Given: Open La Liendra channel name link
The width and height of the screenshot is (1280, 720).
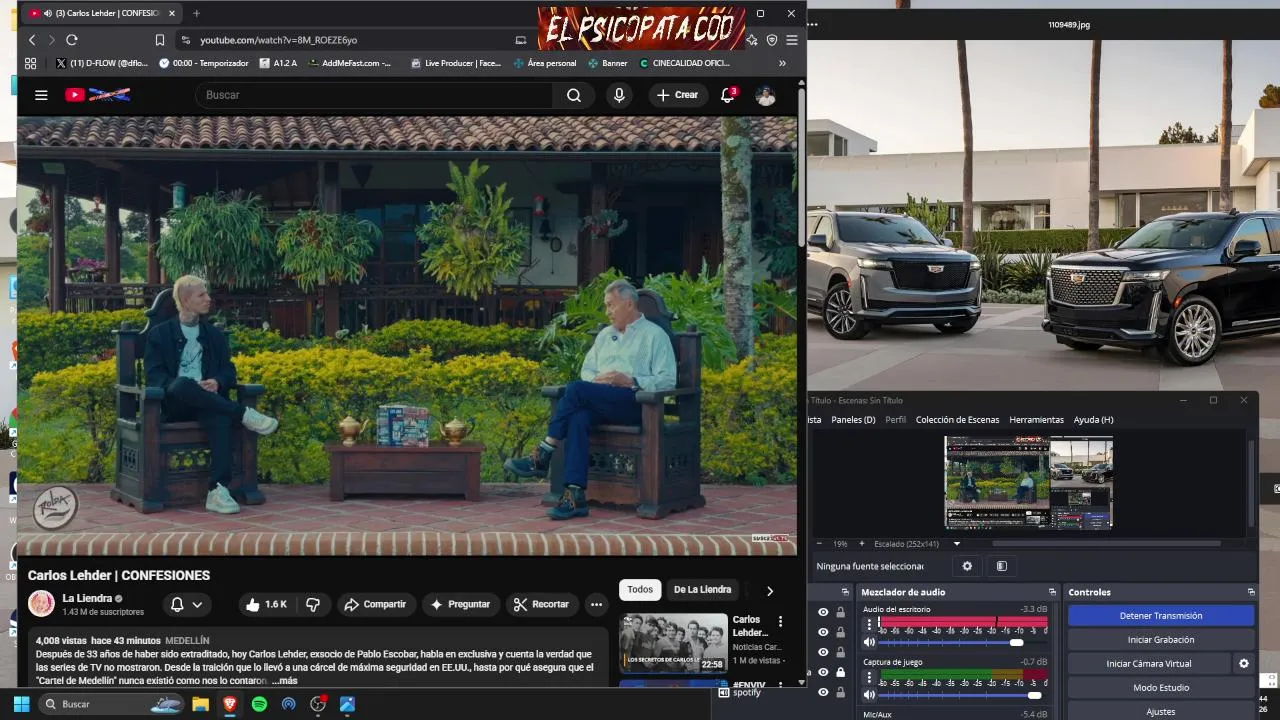Looking at the screenshot, I should [87, 598].
